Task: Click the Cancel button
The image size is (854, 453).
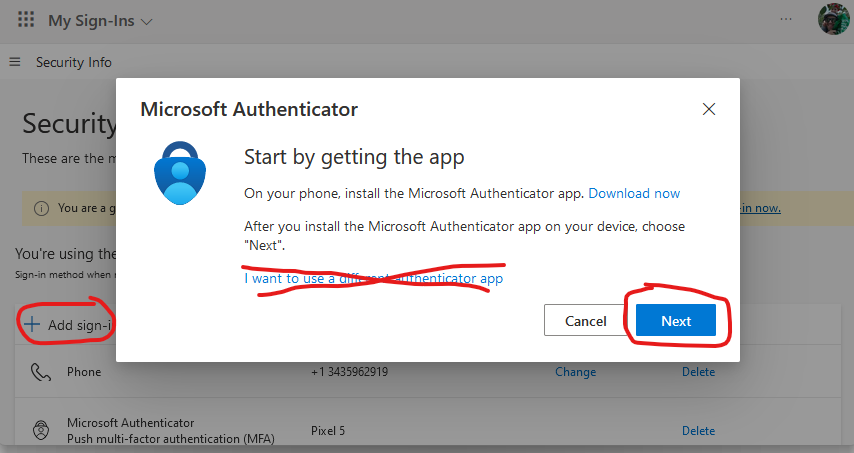Action: pos(585,321)
